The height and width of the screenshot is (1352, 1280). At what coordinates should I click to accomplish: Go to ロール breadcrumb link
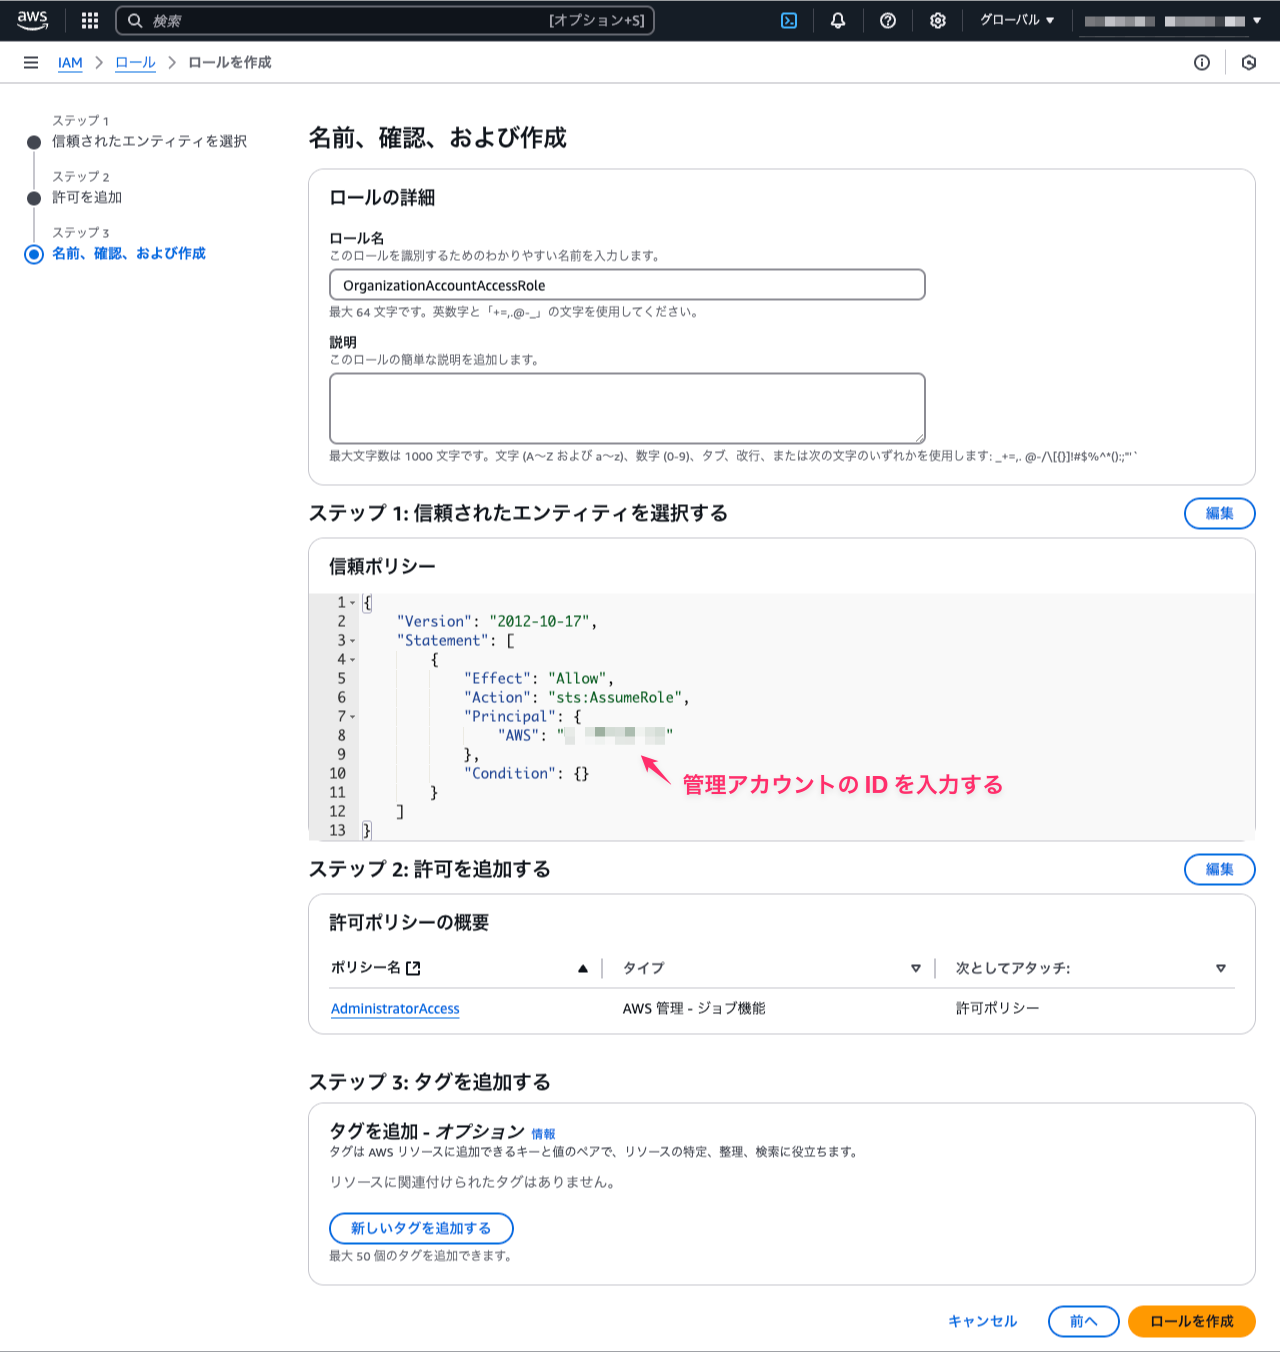coord(135,62)
